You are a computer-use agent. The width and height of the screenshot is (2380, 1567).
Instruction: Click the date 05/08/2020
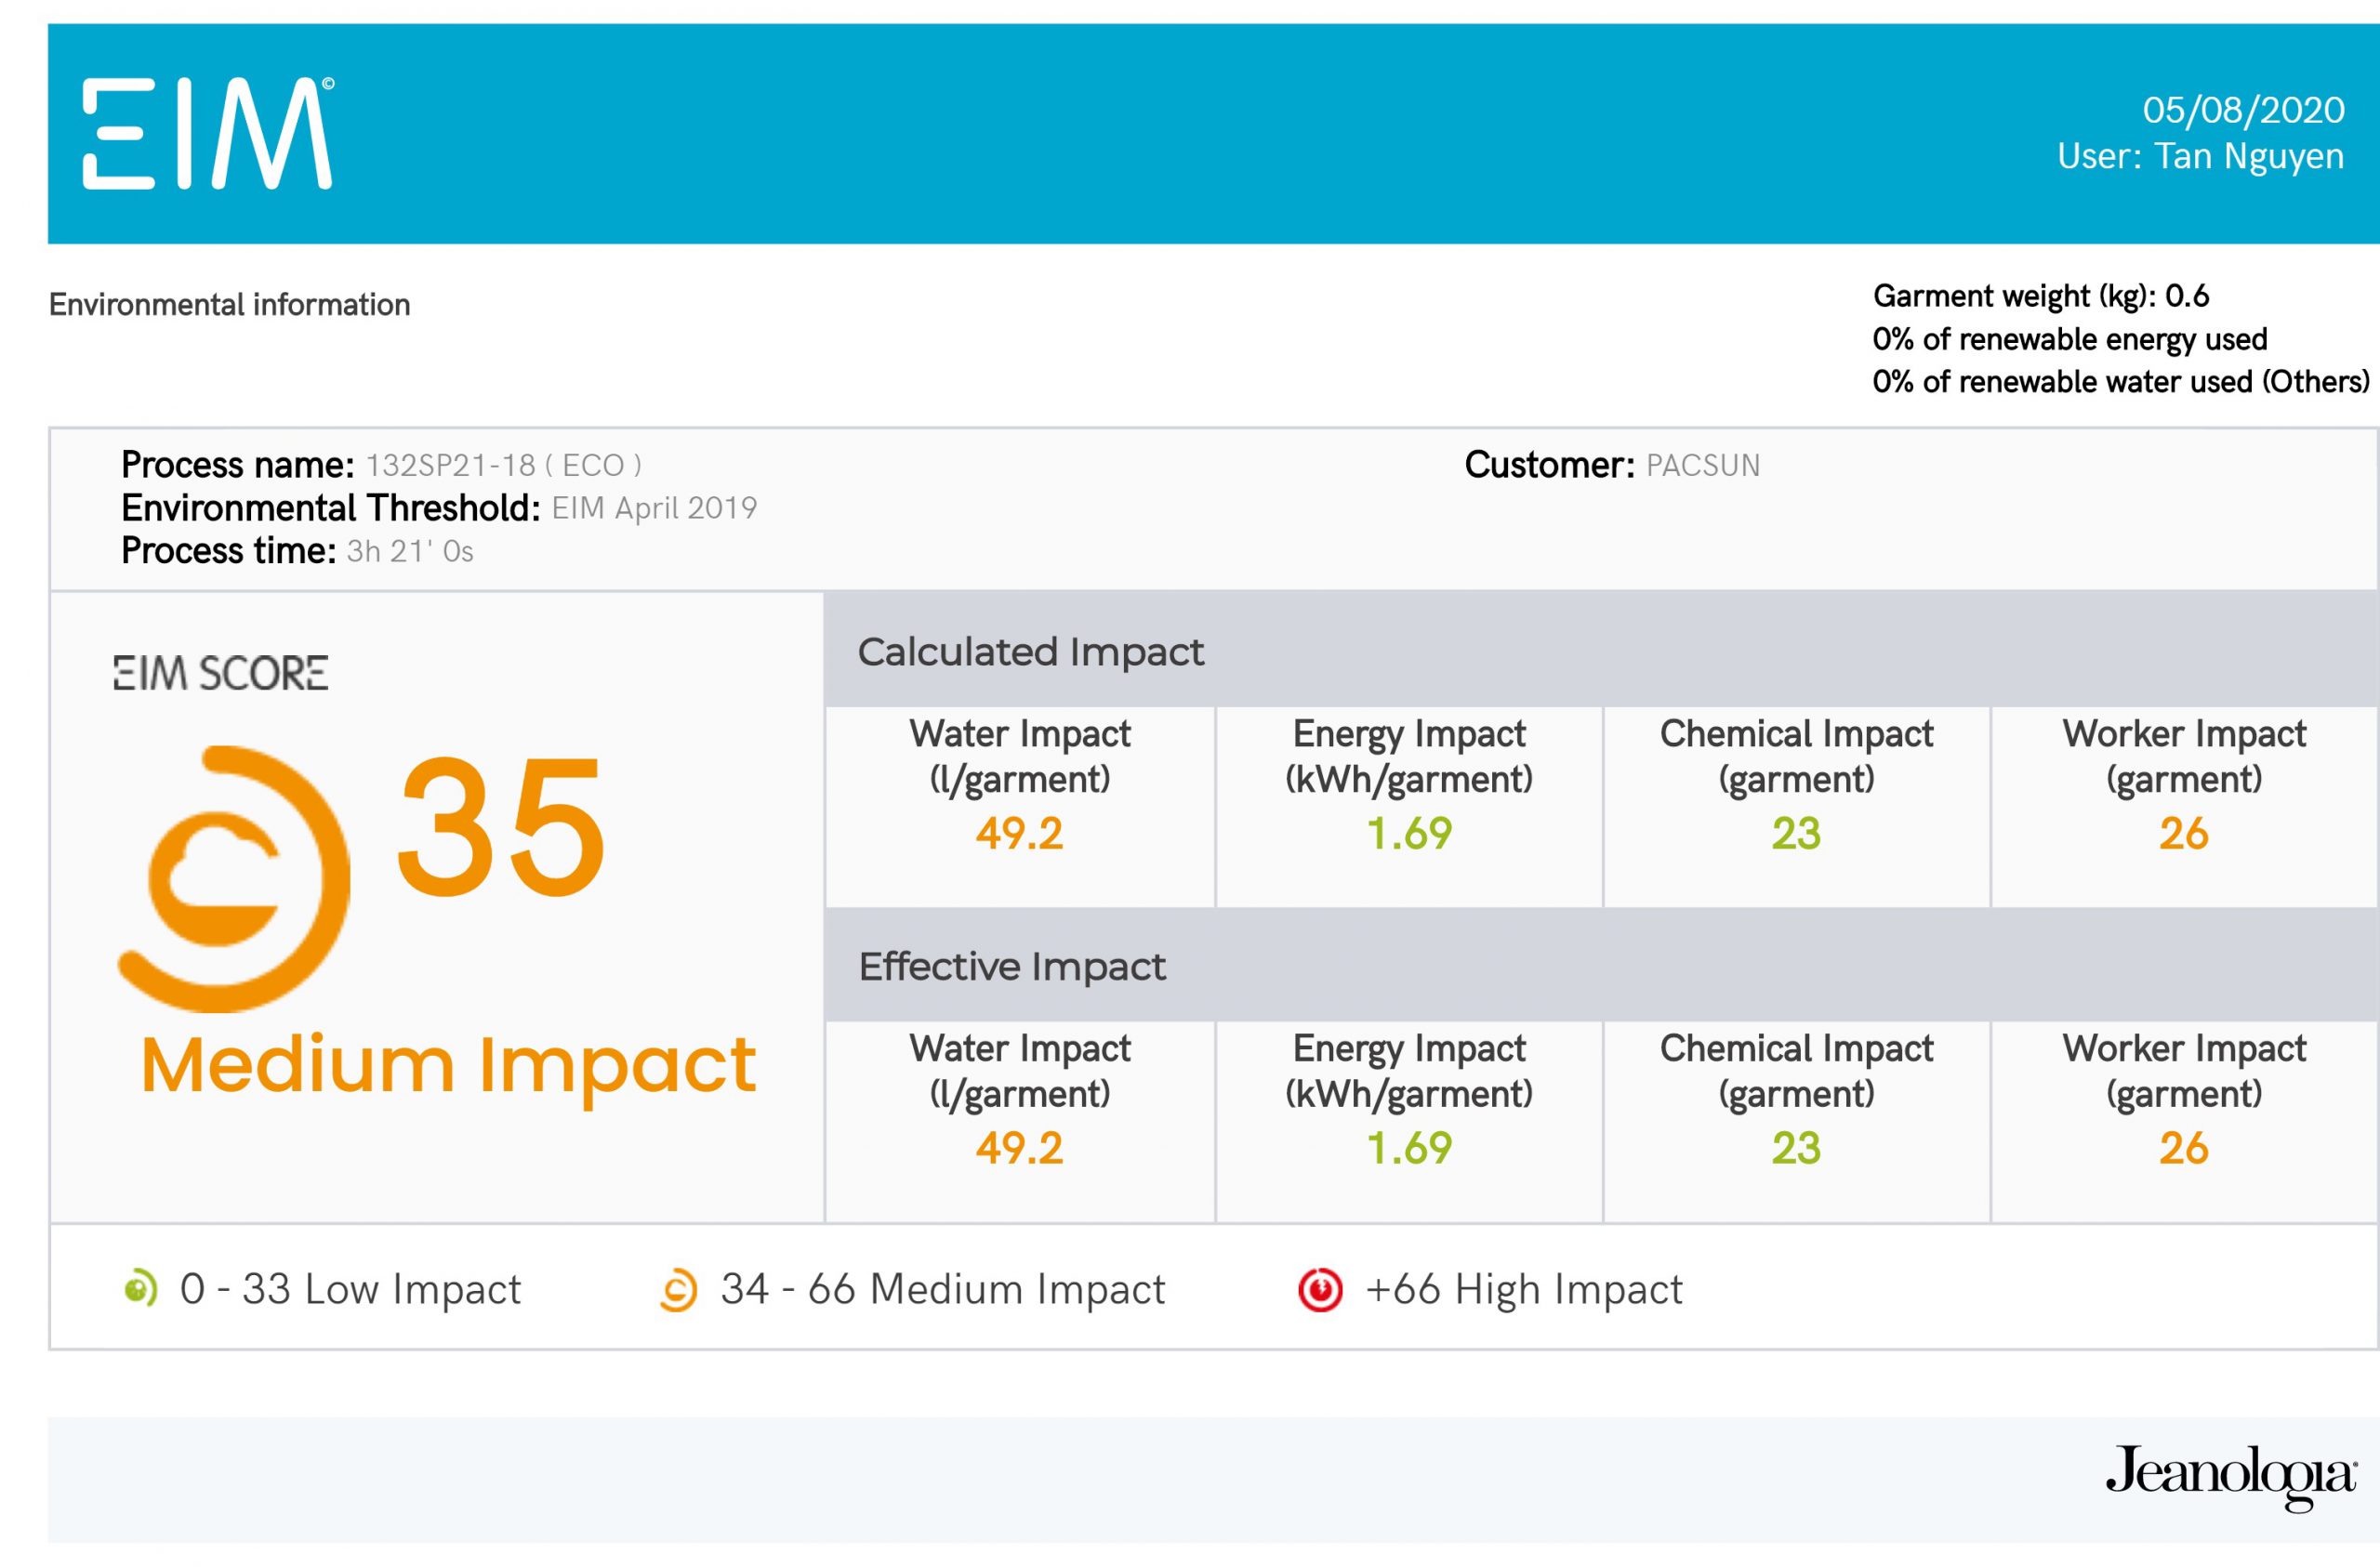point(2243,110)
